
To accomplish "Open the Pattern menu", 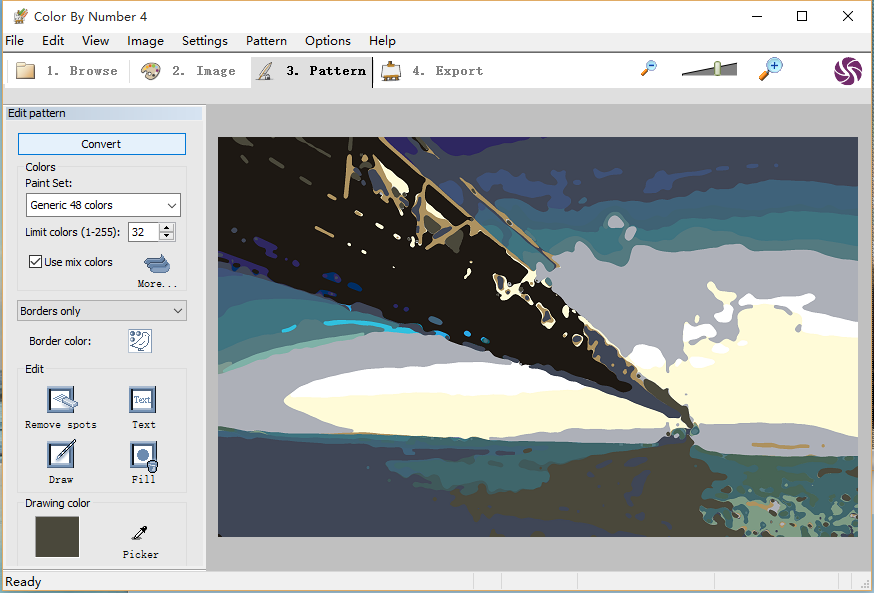I will coord(266,41).
